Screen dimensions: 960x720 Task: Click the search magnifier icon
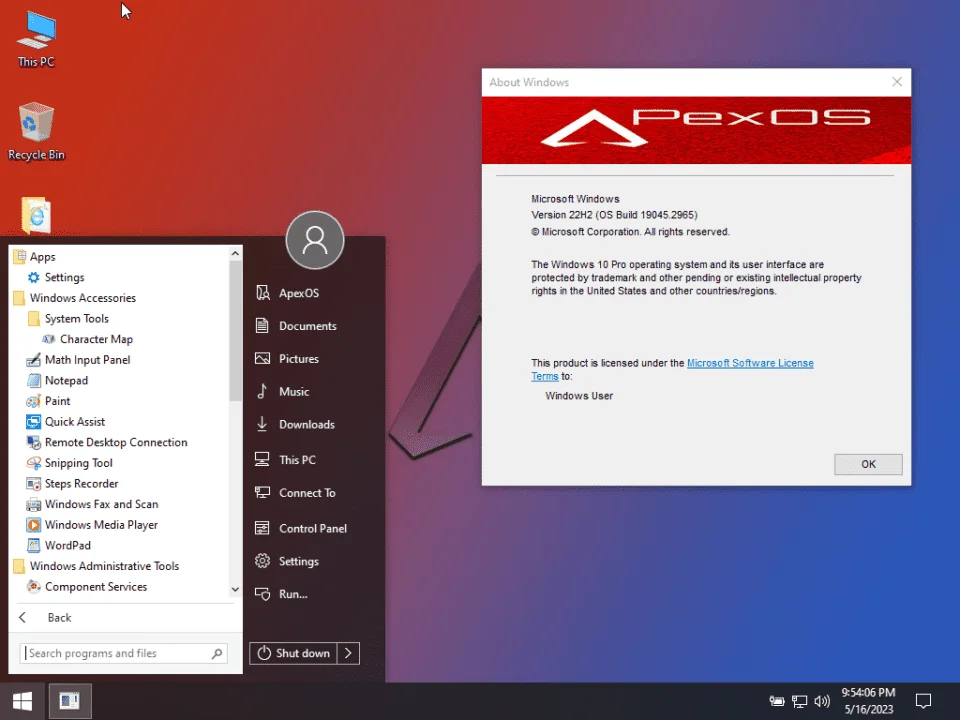[x=217, y=653]
